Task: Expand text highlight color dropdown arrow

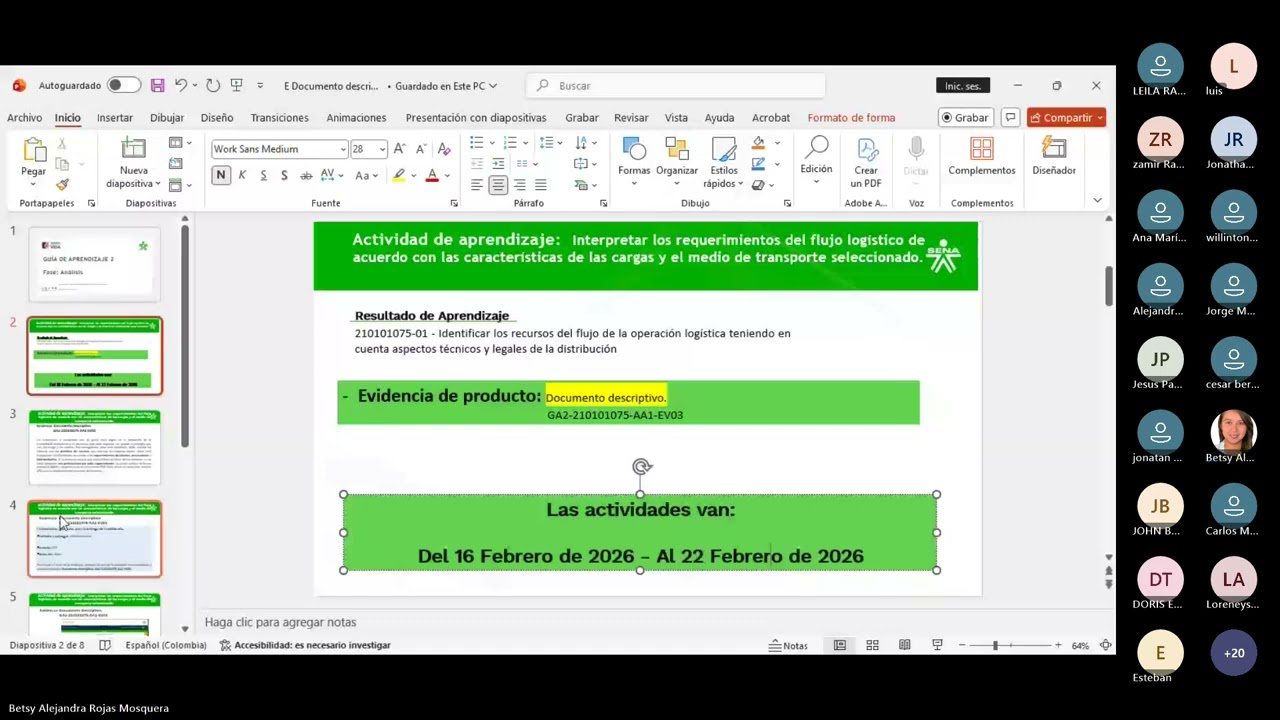Action: pyautogui.click(x=414, y=175)
